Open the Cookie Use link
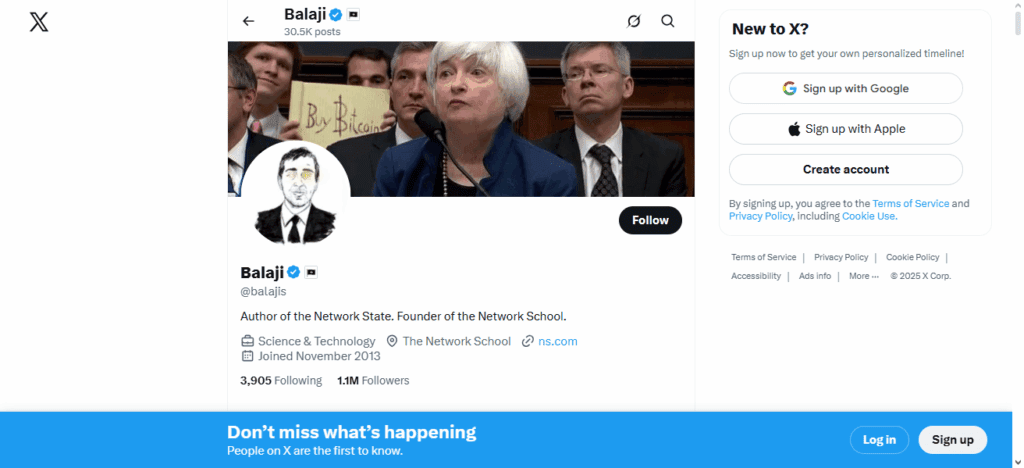This screenshot has height=468, width=1024. pos(868,216)
